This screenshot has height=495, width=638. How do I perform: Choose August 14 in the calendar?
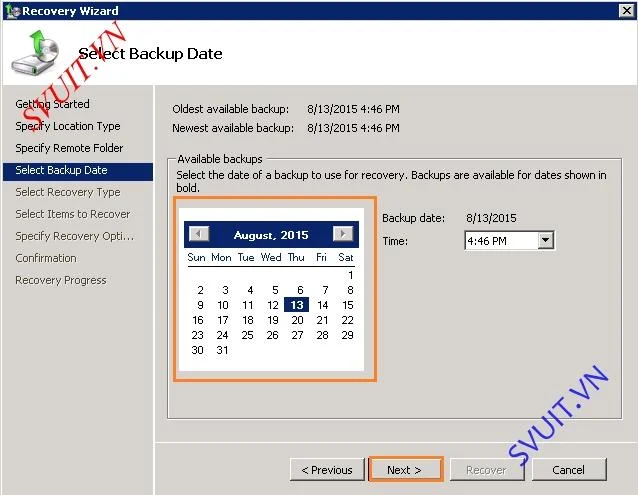click(323, 305)
